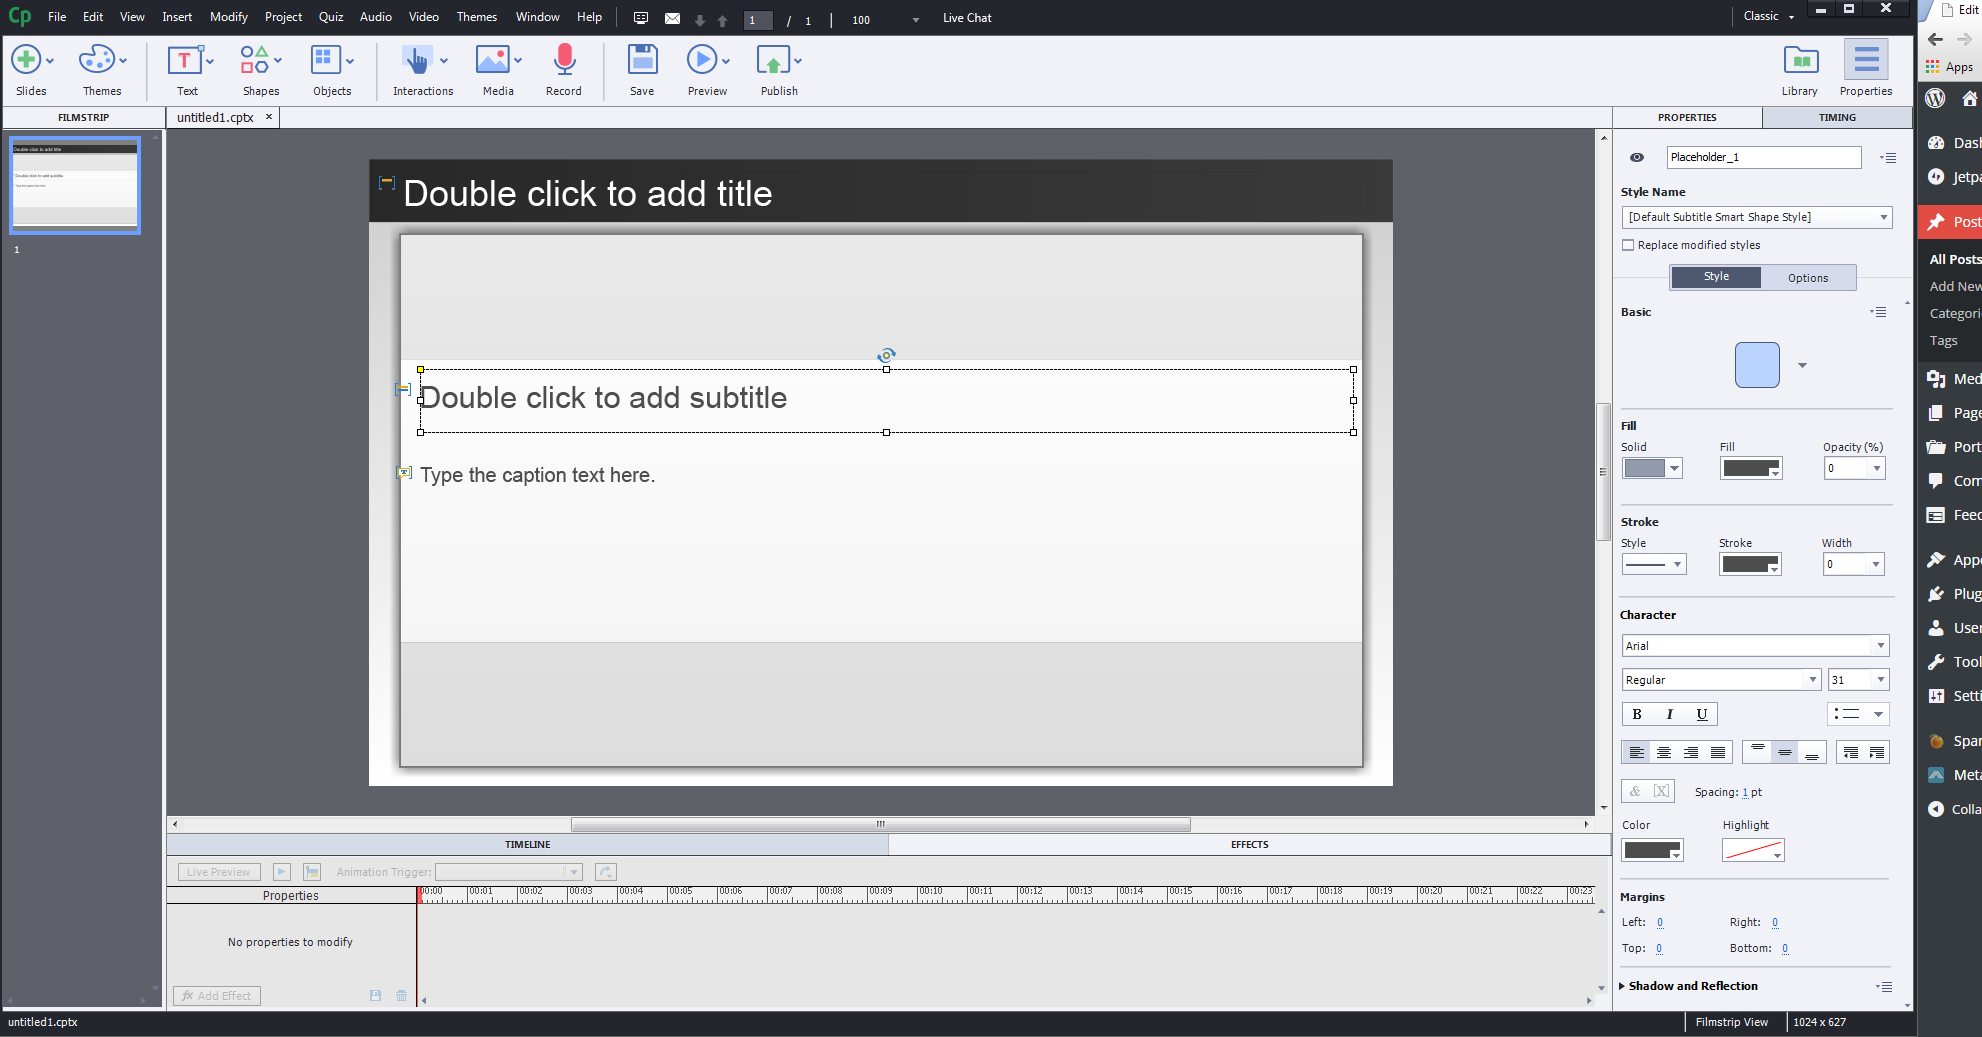
Task: Select the Text tool icon
Action: tap(184, 60)
